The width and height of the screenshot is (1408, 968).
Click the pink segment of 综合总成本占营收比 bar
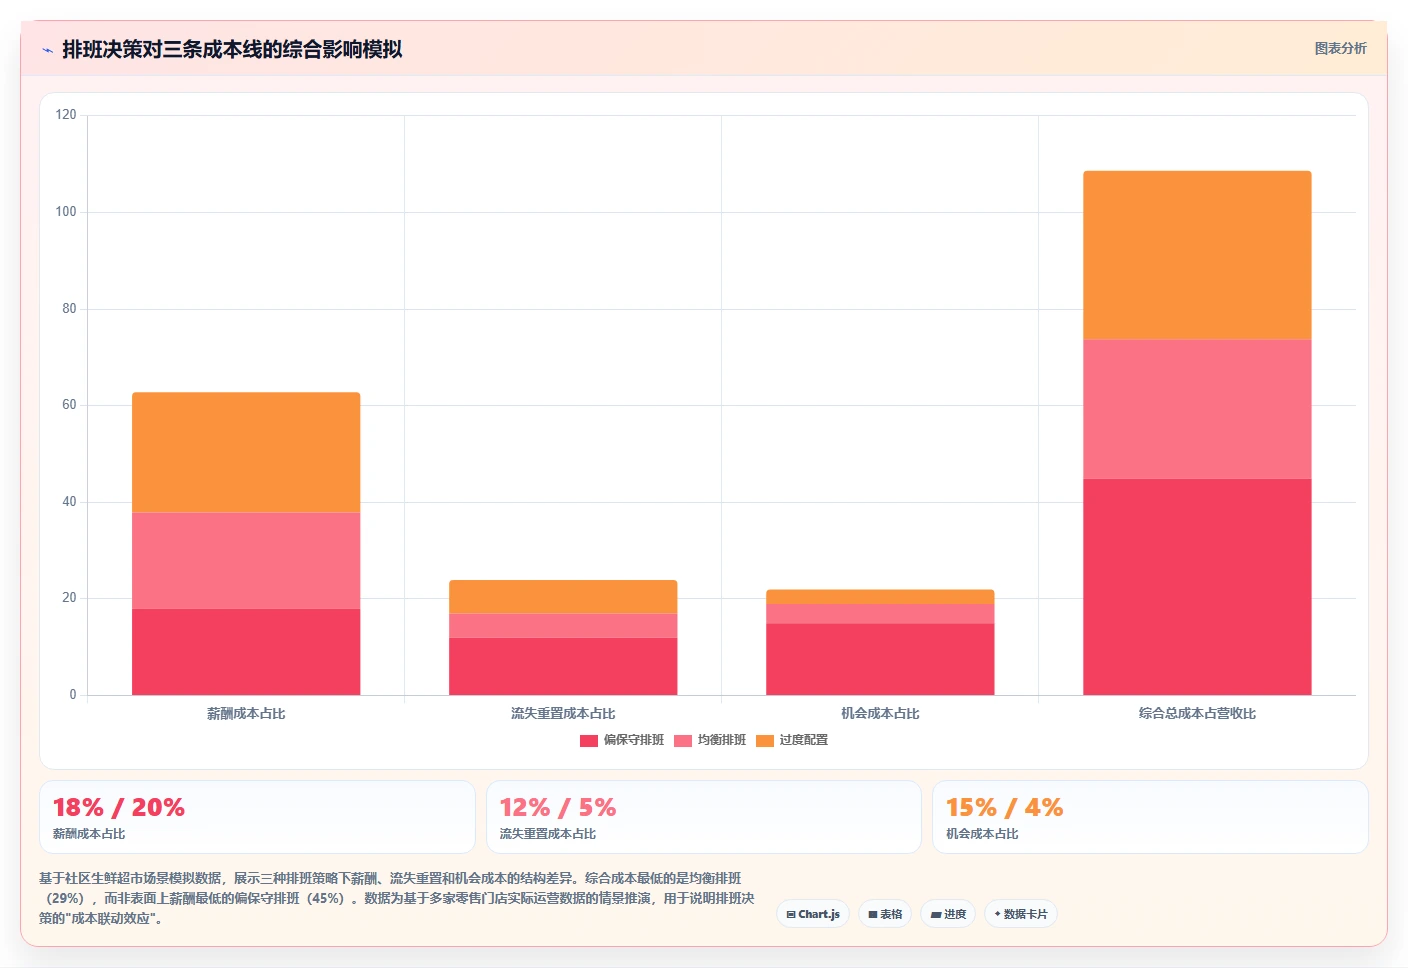pos(1197,409)
